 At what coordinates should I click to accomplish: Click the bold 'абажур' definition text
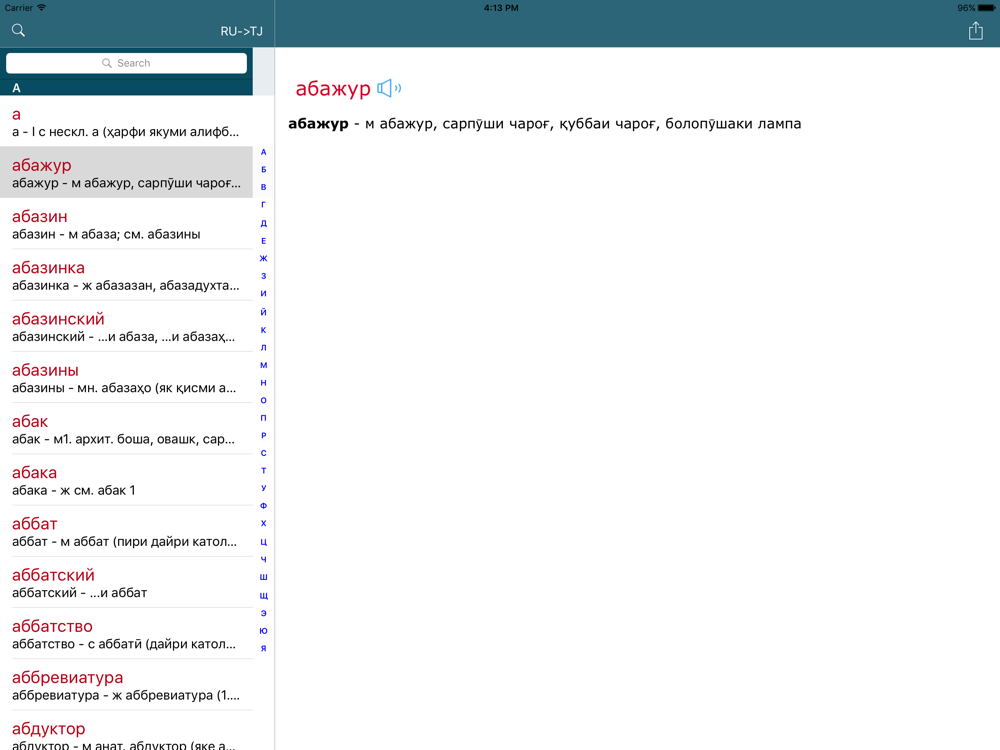(318, 124)
